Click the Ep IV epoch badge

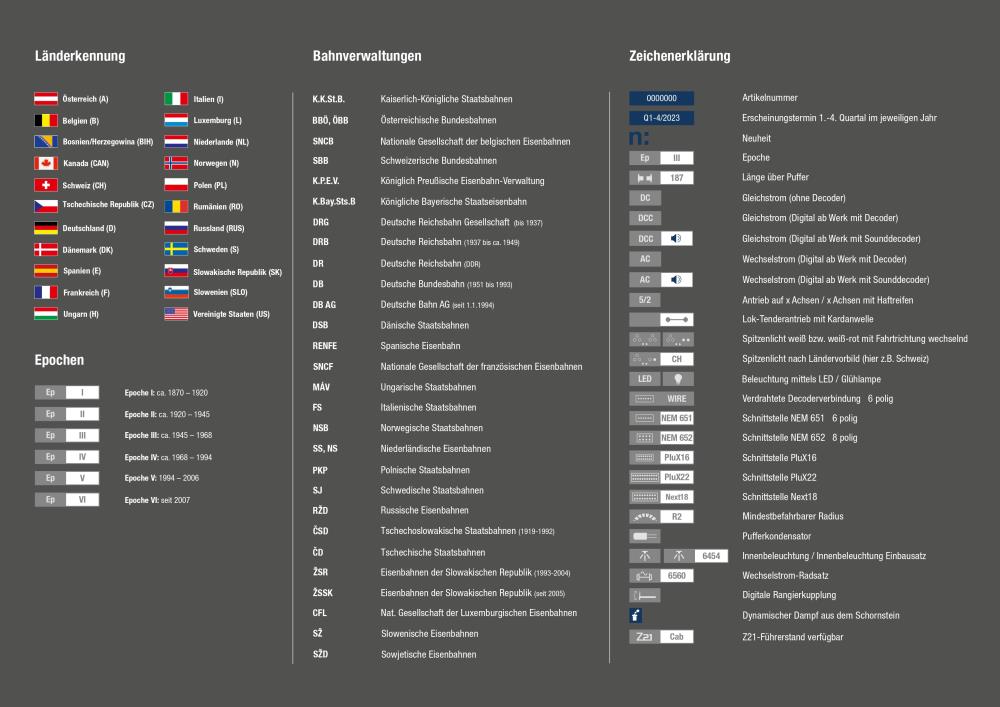point(67,457)
